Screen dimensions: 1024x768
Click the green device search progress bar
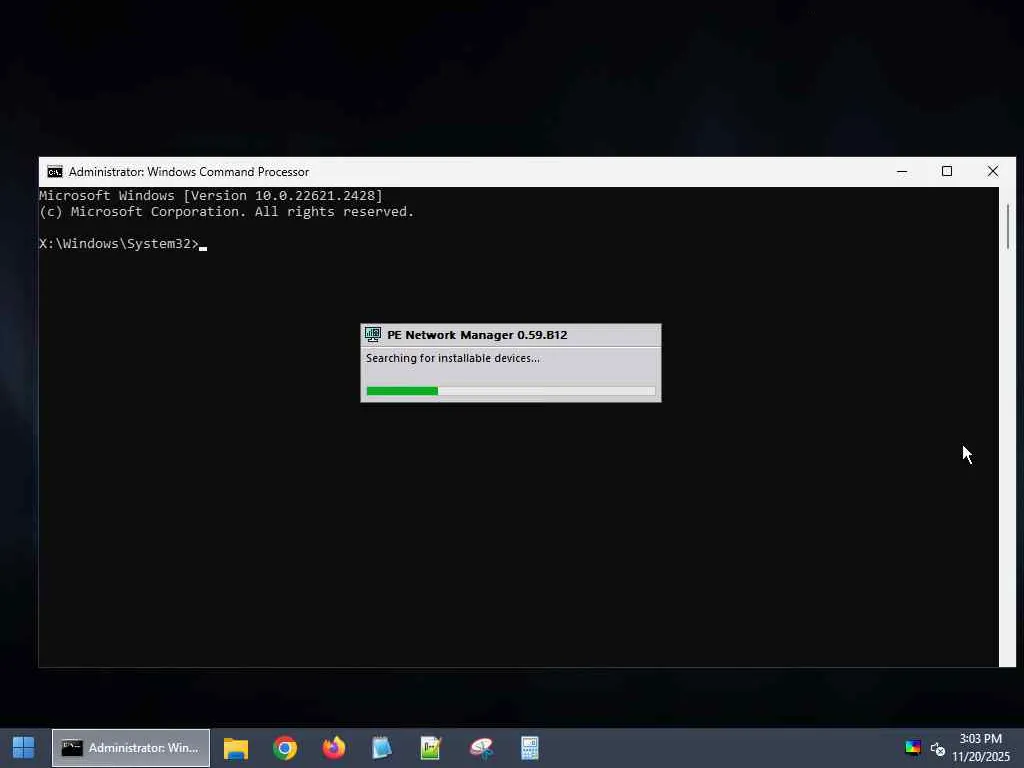511,391
